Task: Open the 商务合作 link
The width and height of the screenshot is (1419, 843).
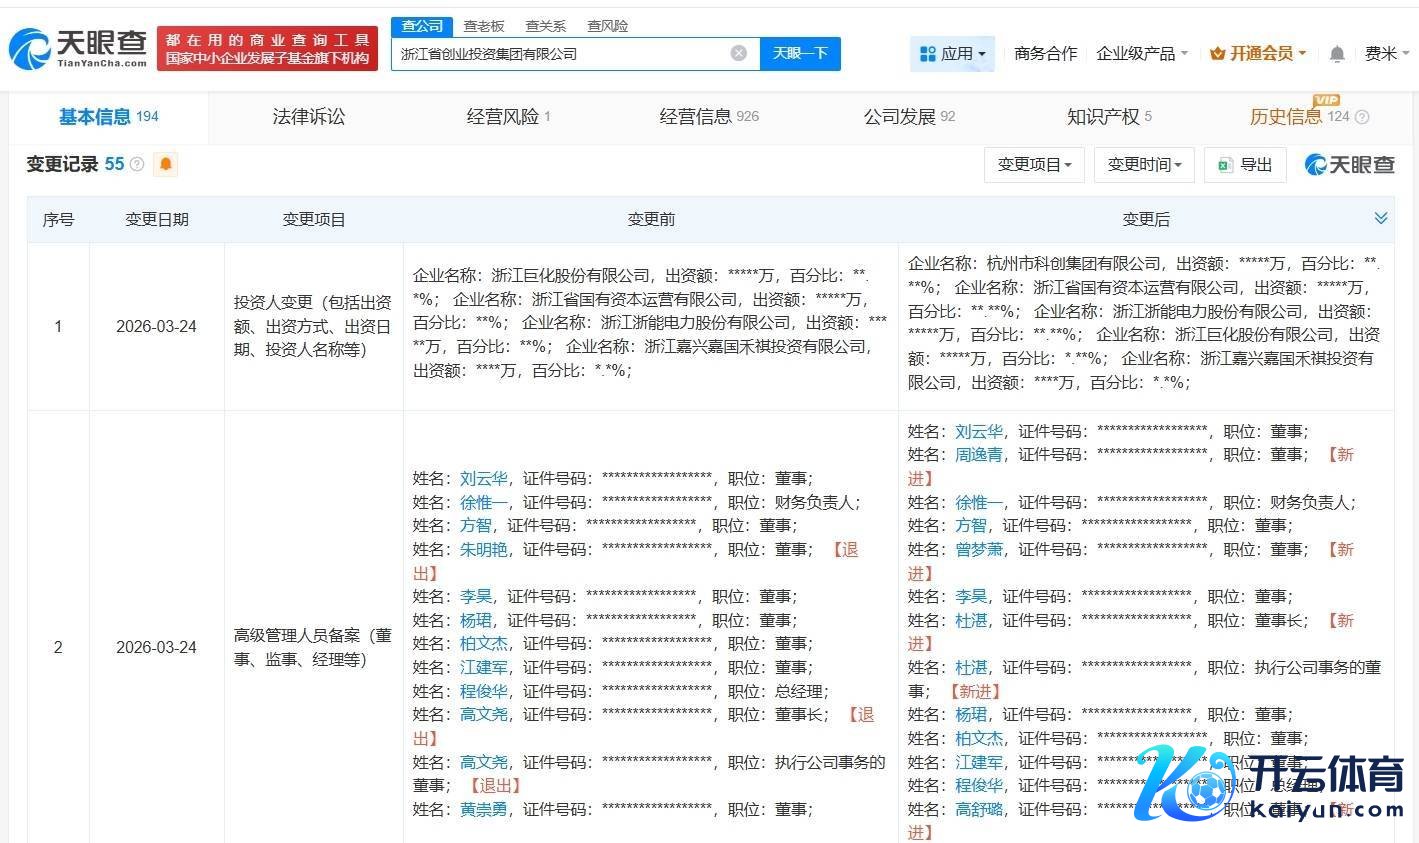Action: (x=1045, y=53)
